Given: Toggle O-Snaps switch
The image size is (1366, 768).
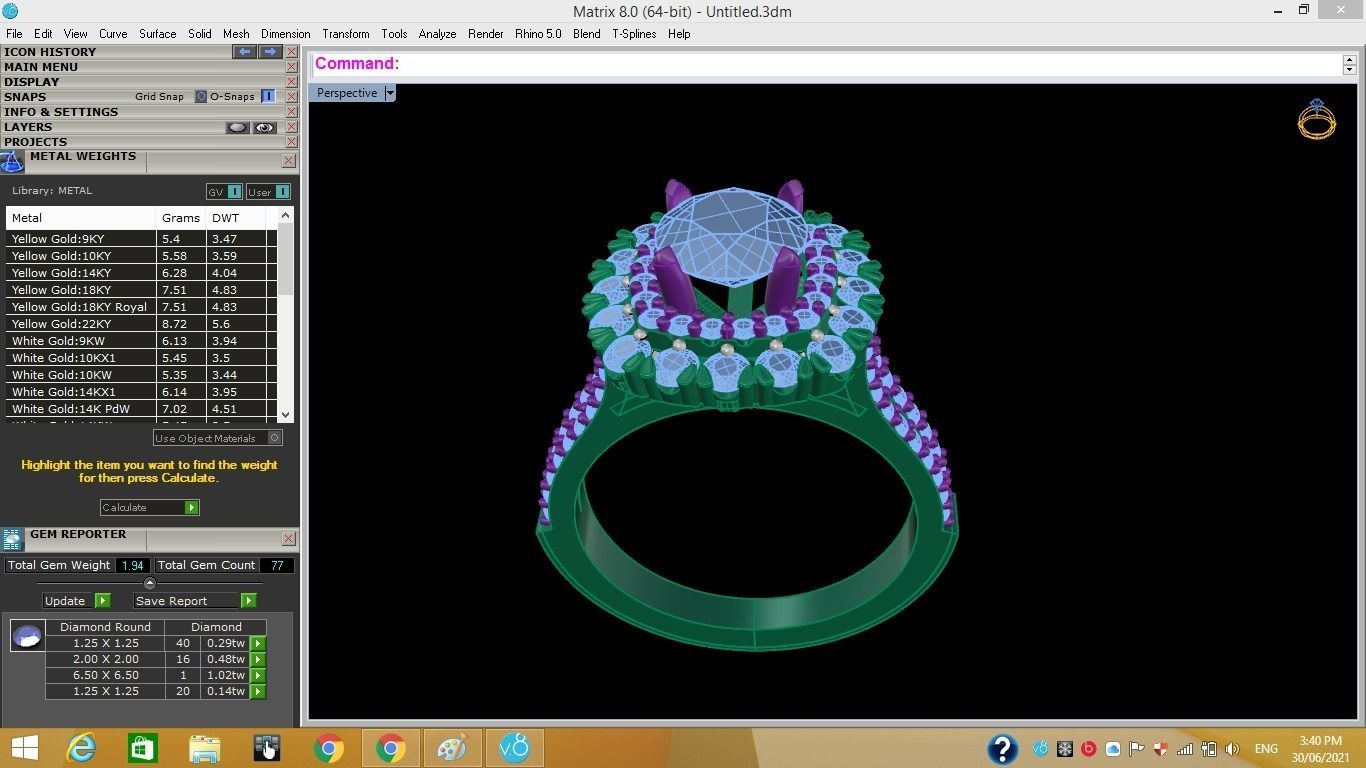Looking at the screenshot, I should (268, 97).
